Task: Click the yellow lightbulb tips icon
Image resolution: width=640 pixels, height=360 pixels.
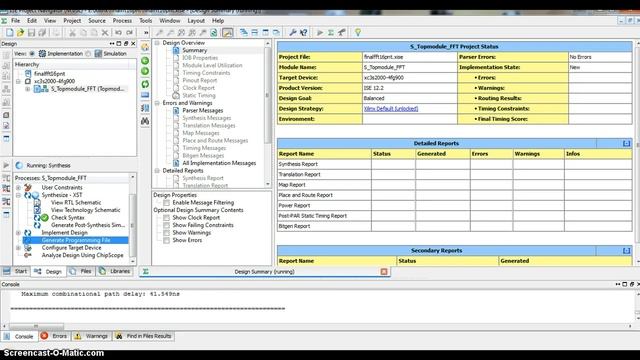Action: tap(358, 32)
